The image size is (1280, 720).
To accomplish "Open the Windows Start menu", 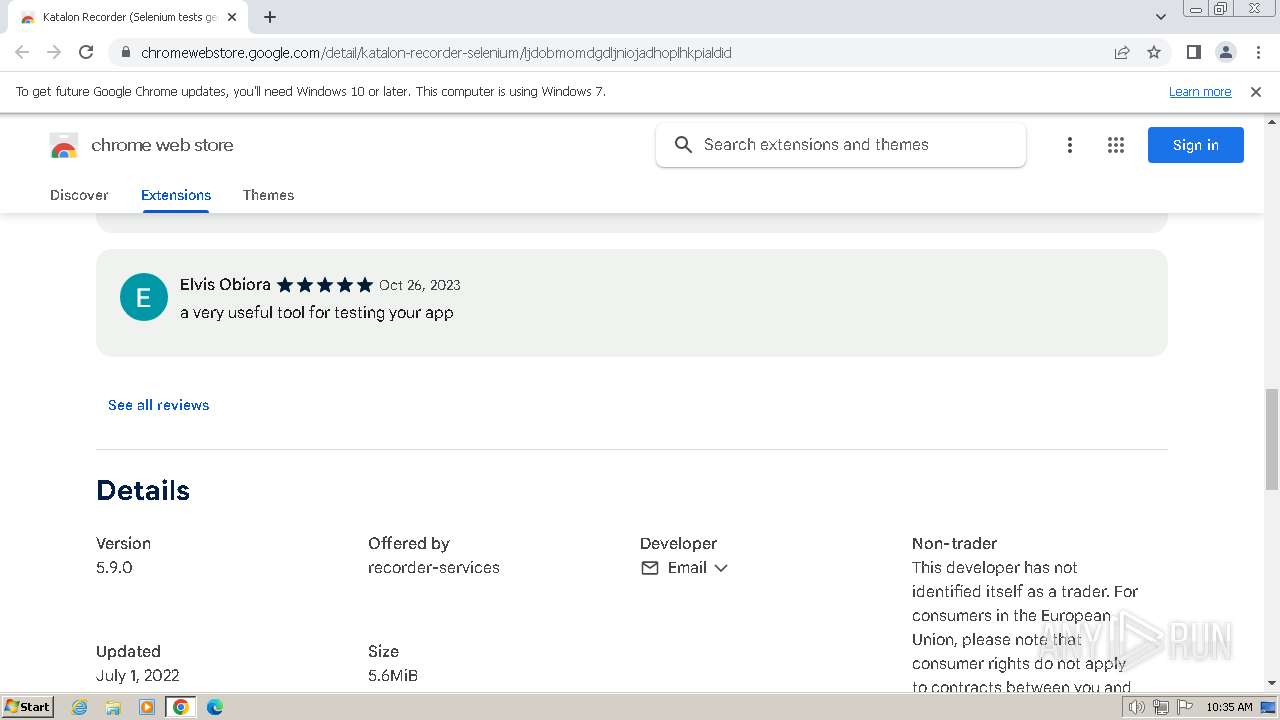I will [x=27, y=706].
